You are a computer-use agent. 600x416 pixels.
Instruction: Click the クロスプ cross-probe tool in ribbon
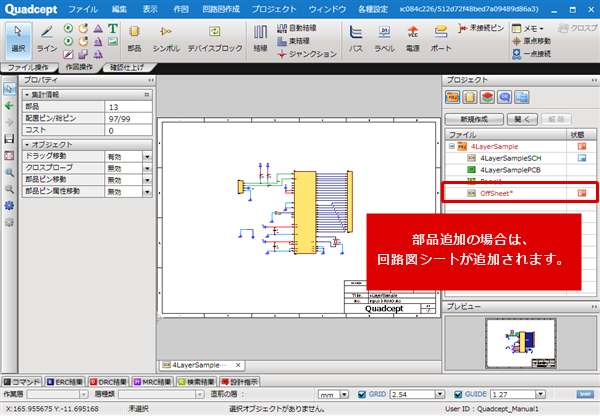(x=578, y=28)
